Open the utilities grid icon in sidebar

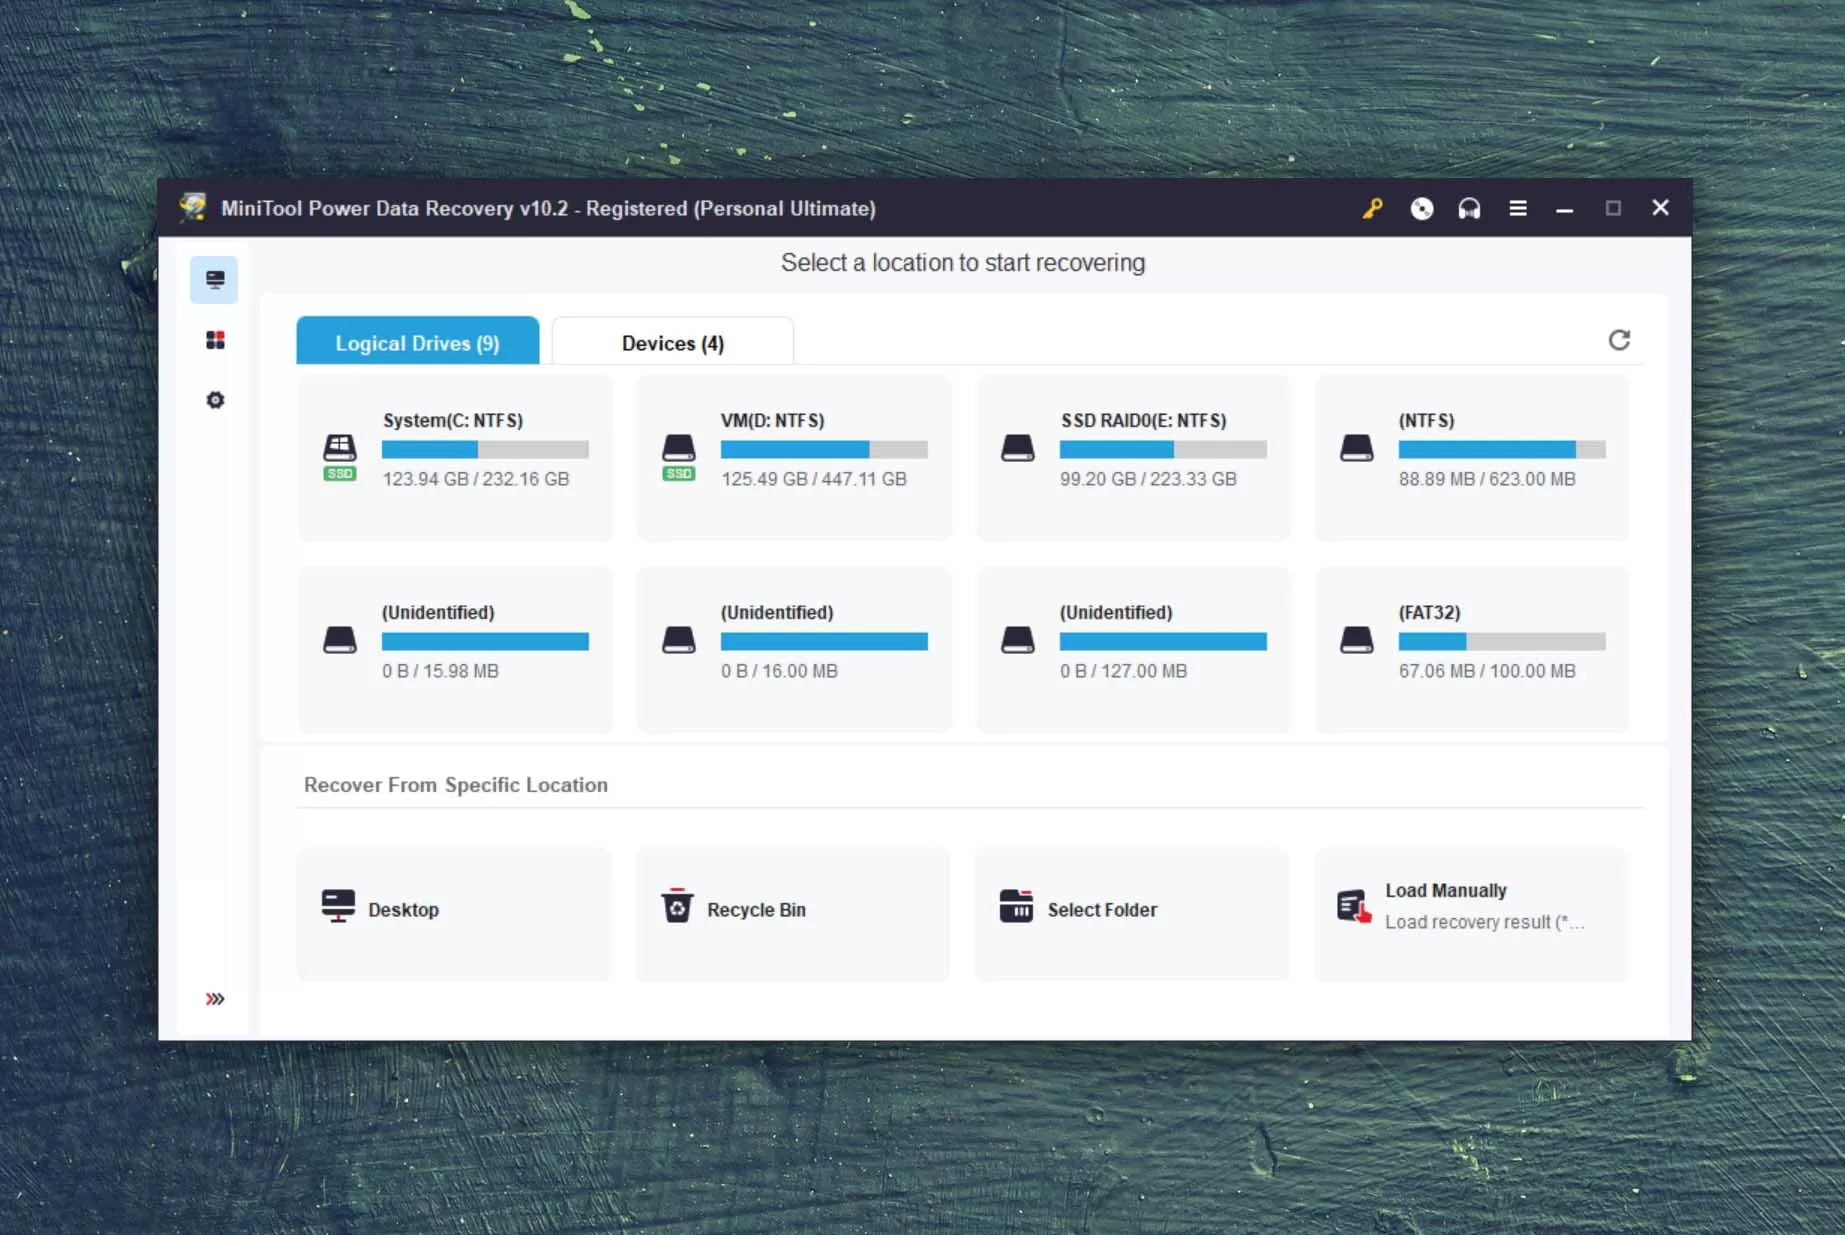point(215,340)
